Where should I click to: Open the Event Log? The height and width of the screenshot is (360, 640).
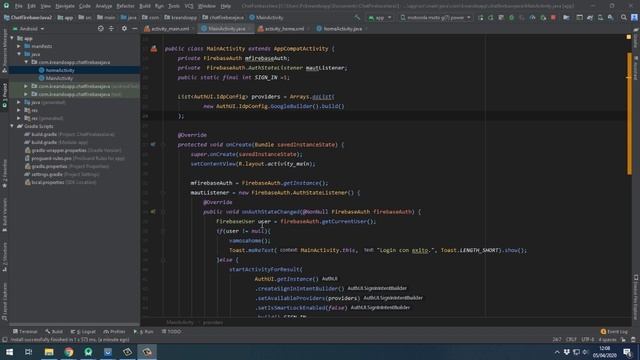615,331
